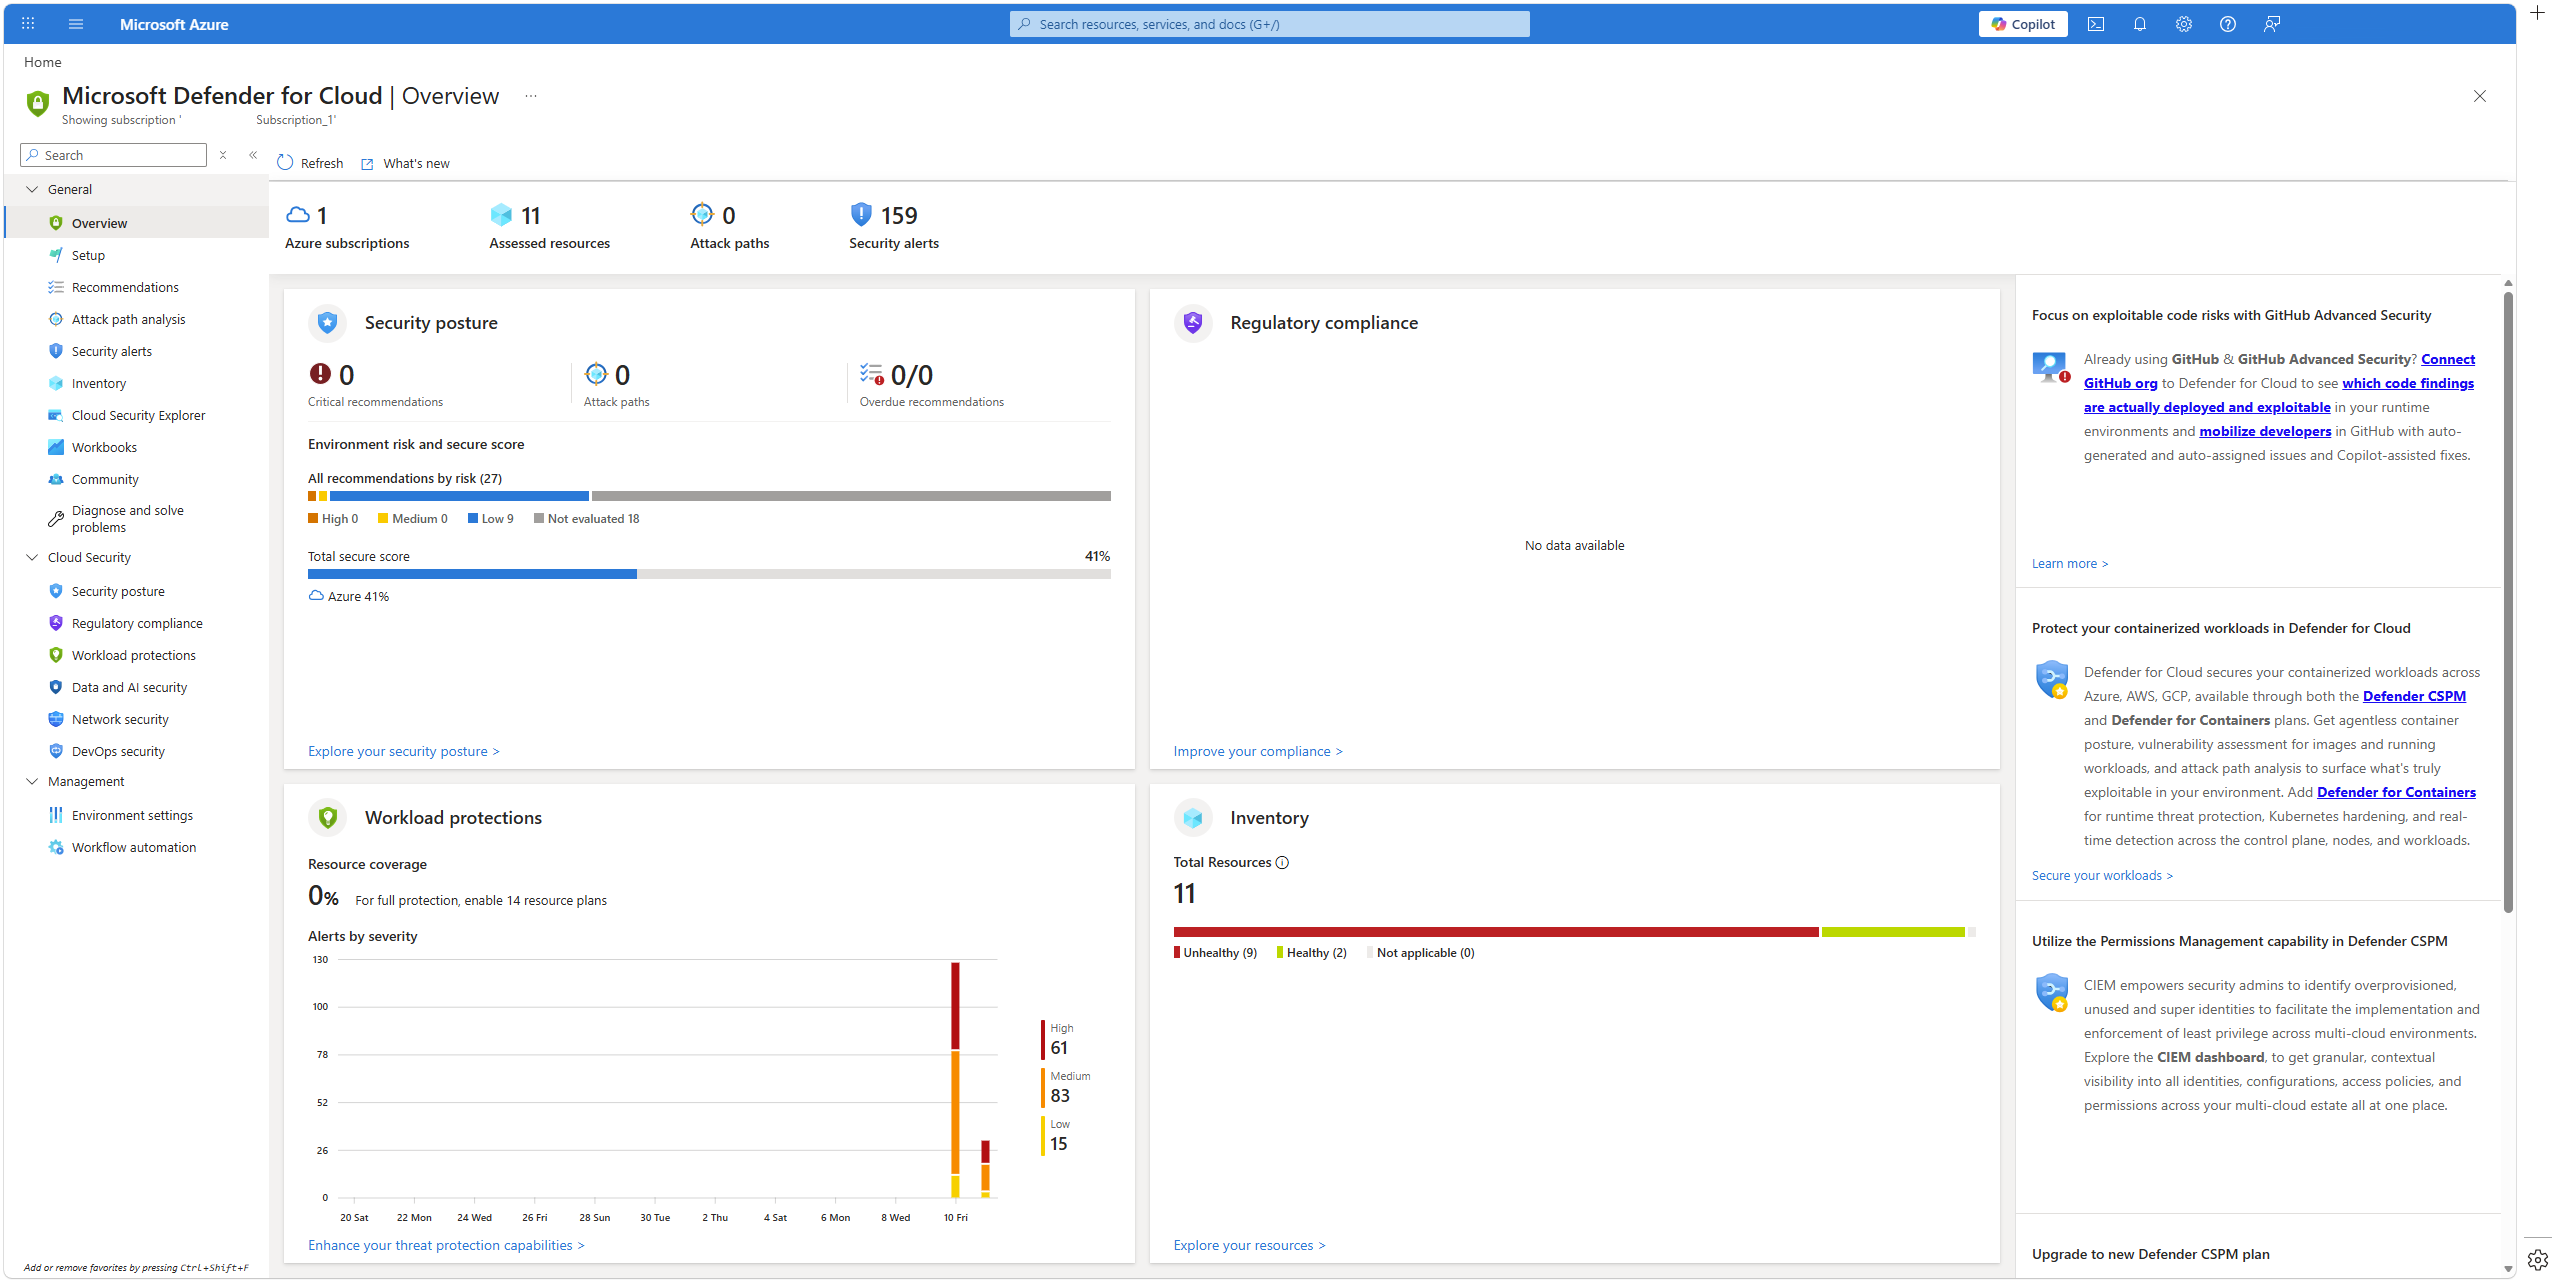Collapse the General section
The image size is (2559, 1280).
pos(31,189)
